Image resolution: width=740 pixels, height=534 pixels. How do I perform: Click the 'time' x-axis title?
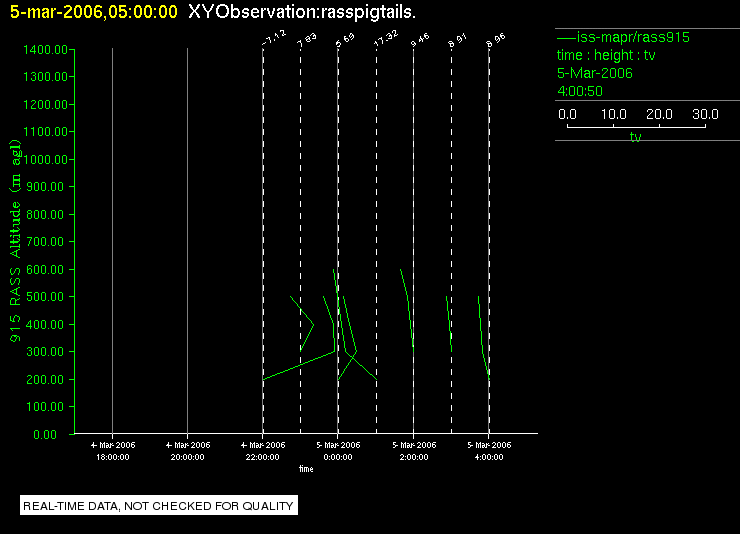306,469
